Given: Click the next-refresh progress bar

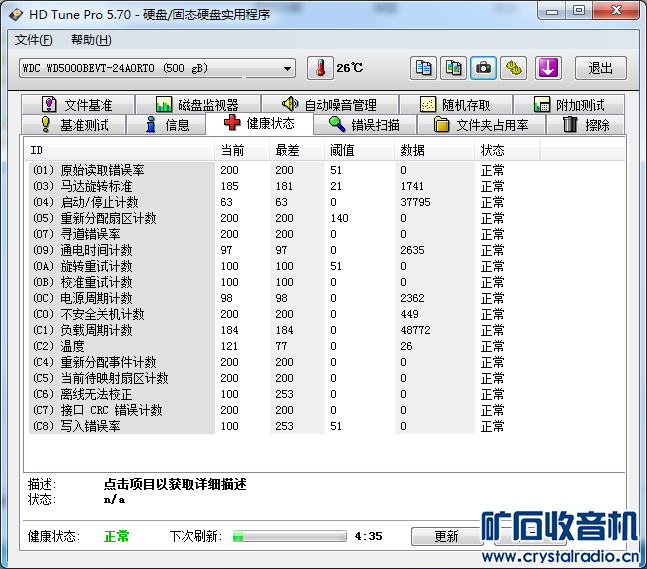Looking at the screenshot, I should click(x=290, y=536).
